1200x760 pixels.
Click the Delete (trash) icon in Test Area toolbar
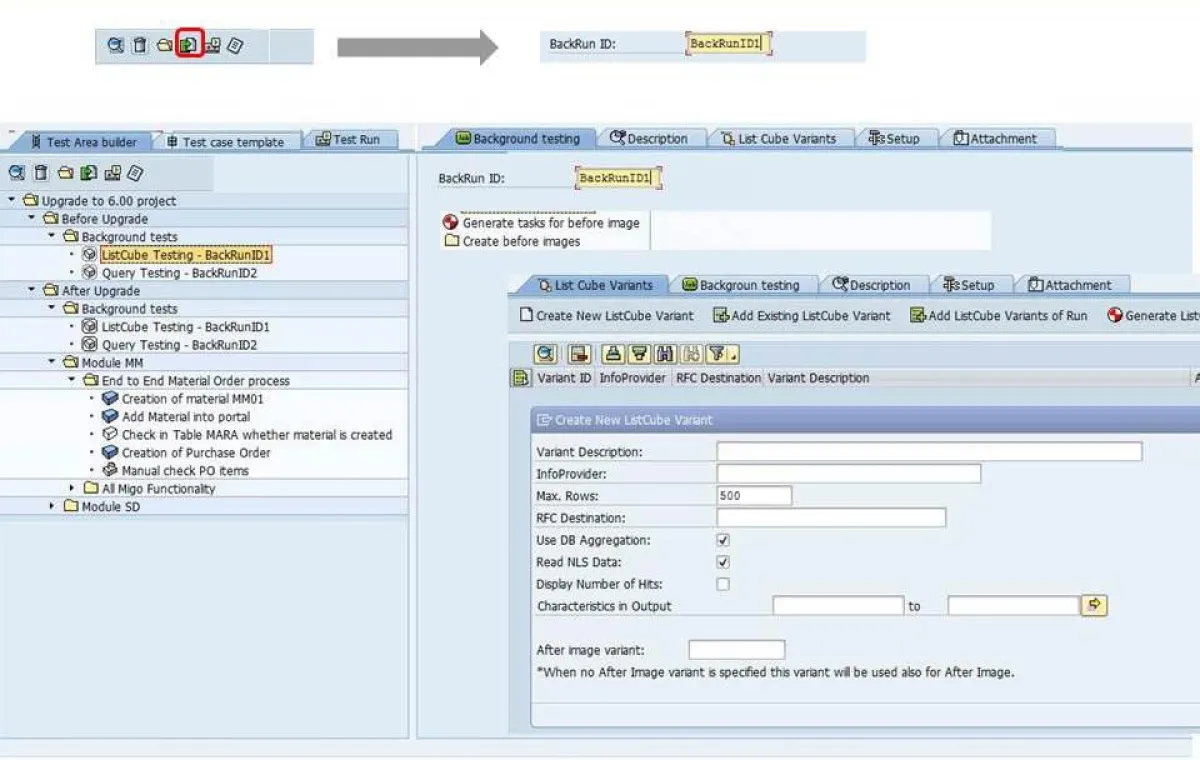[x=41, y=174]
